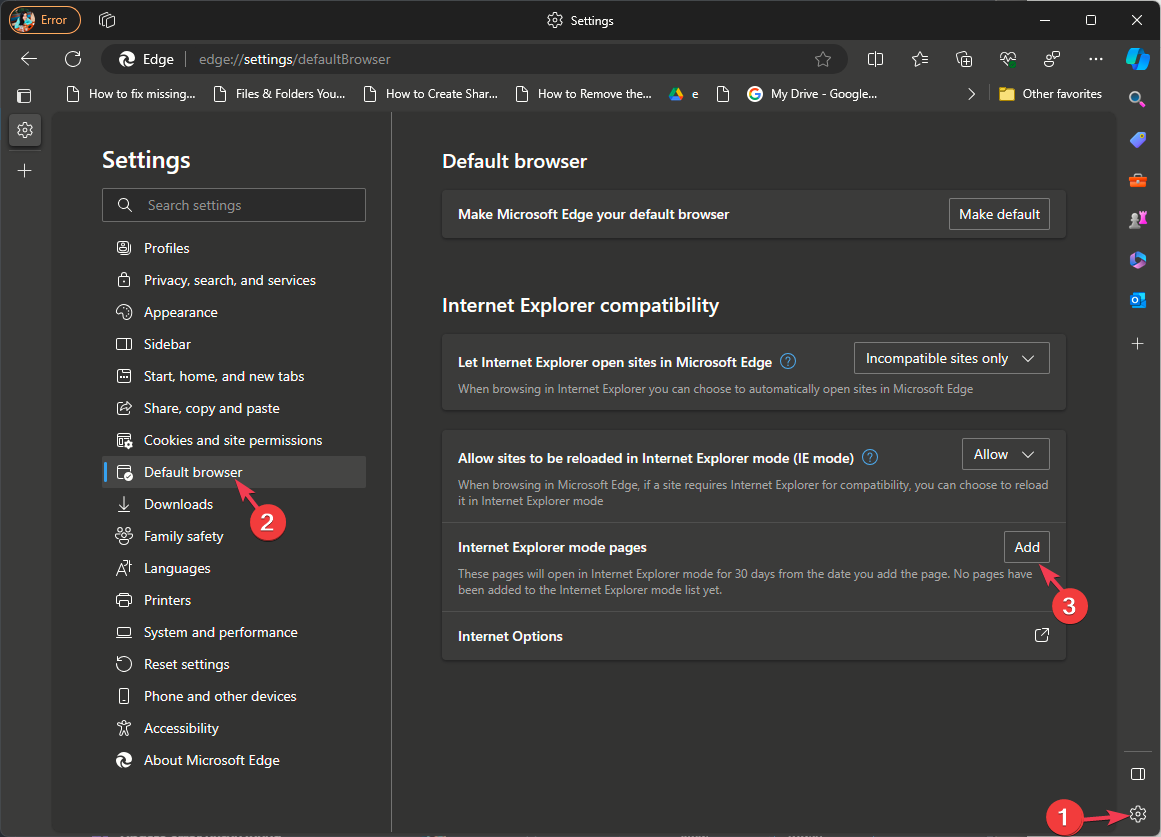Open sidebar settings gear at bottom right
The width and height of the screenshot is (1161, 837).
pos(1137,814)
